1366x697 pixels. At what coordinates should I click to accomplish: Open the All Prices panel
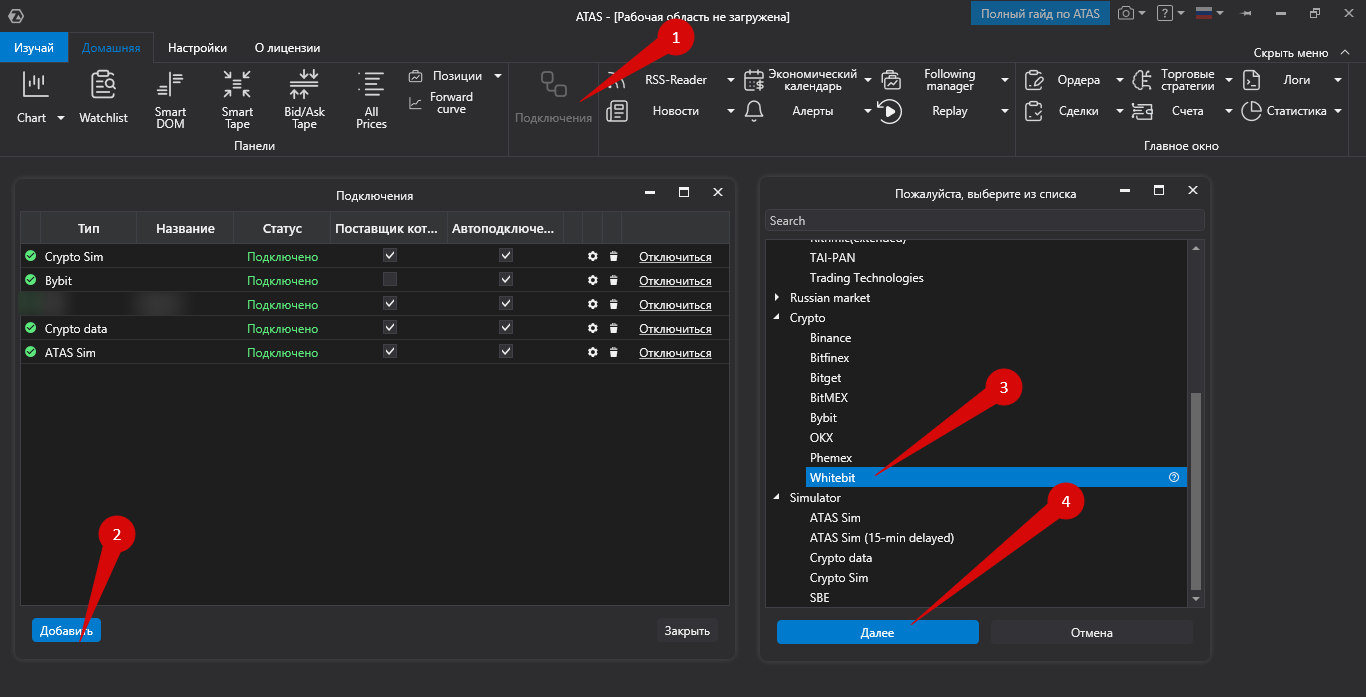pyautogui.click(x=371, y=99)
